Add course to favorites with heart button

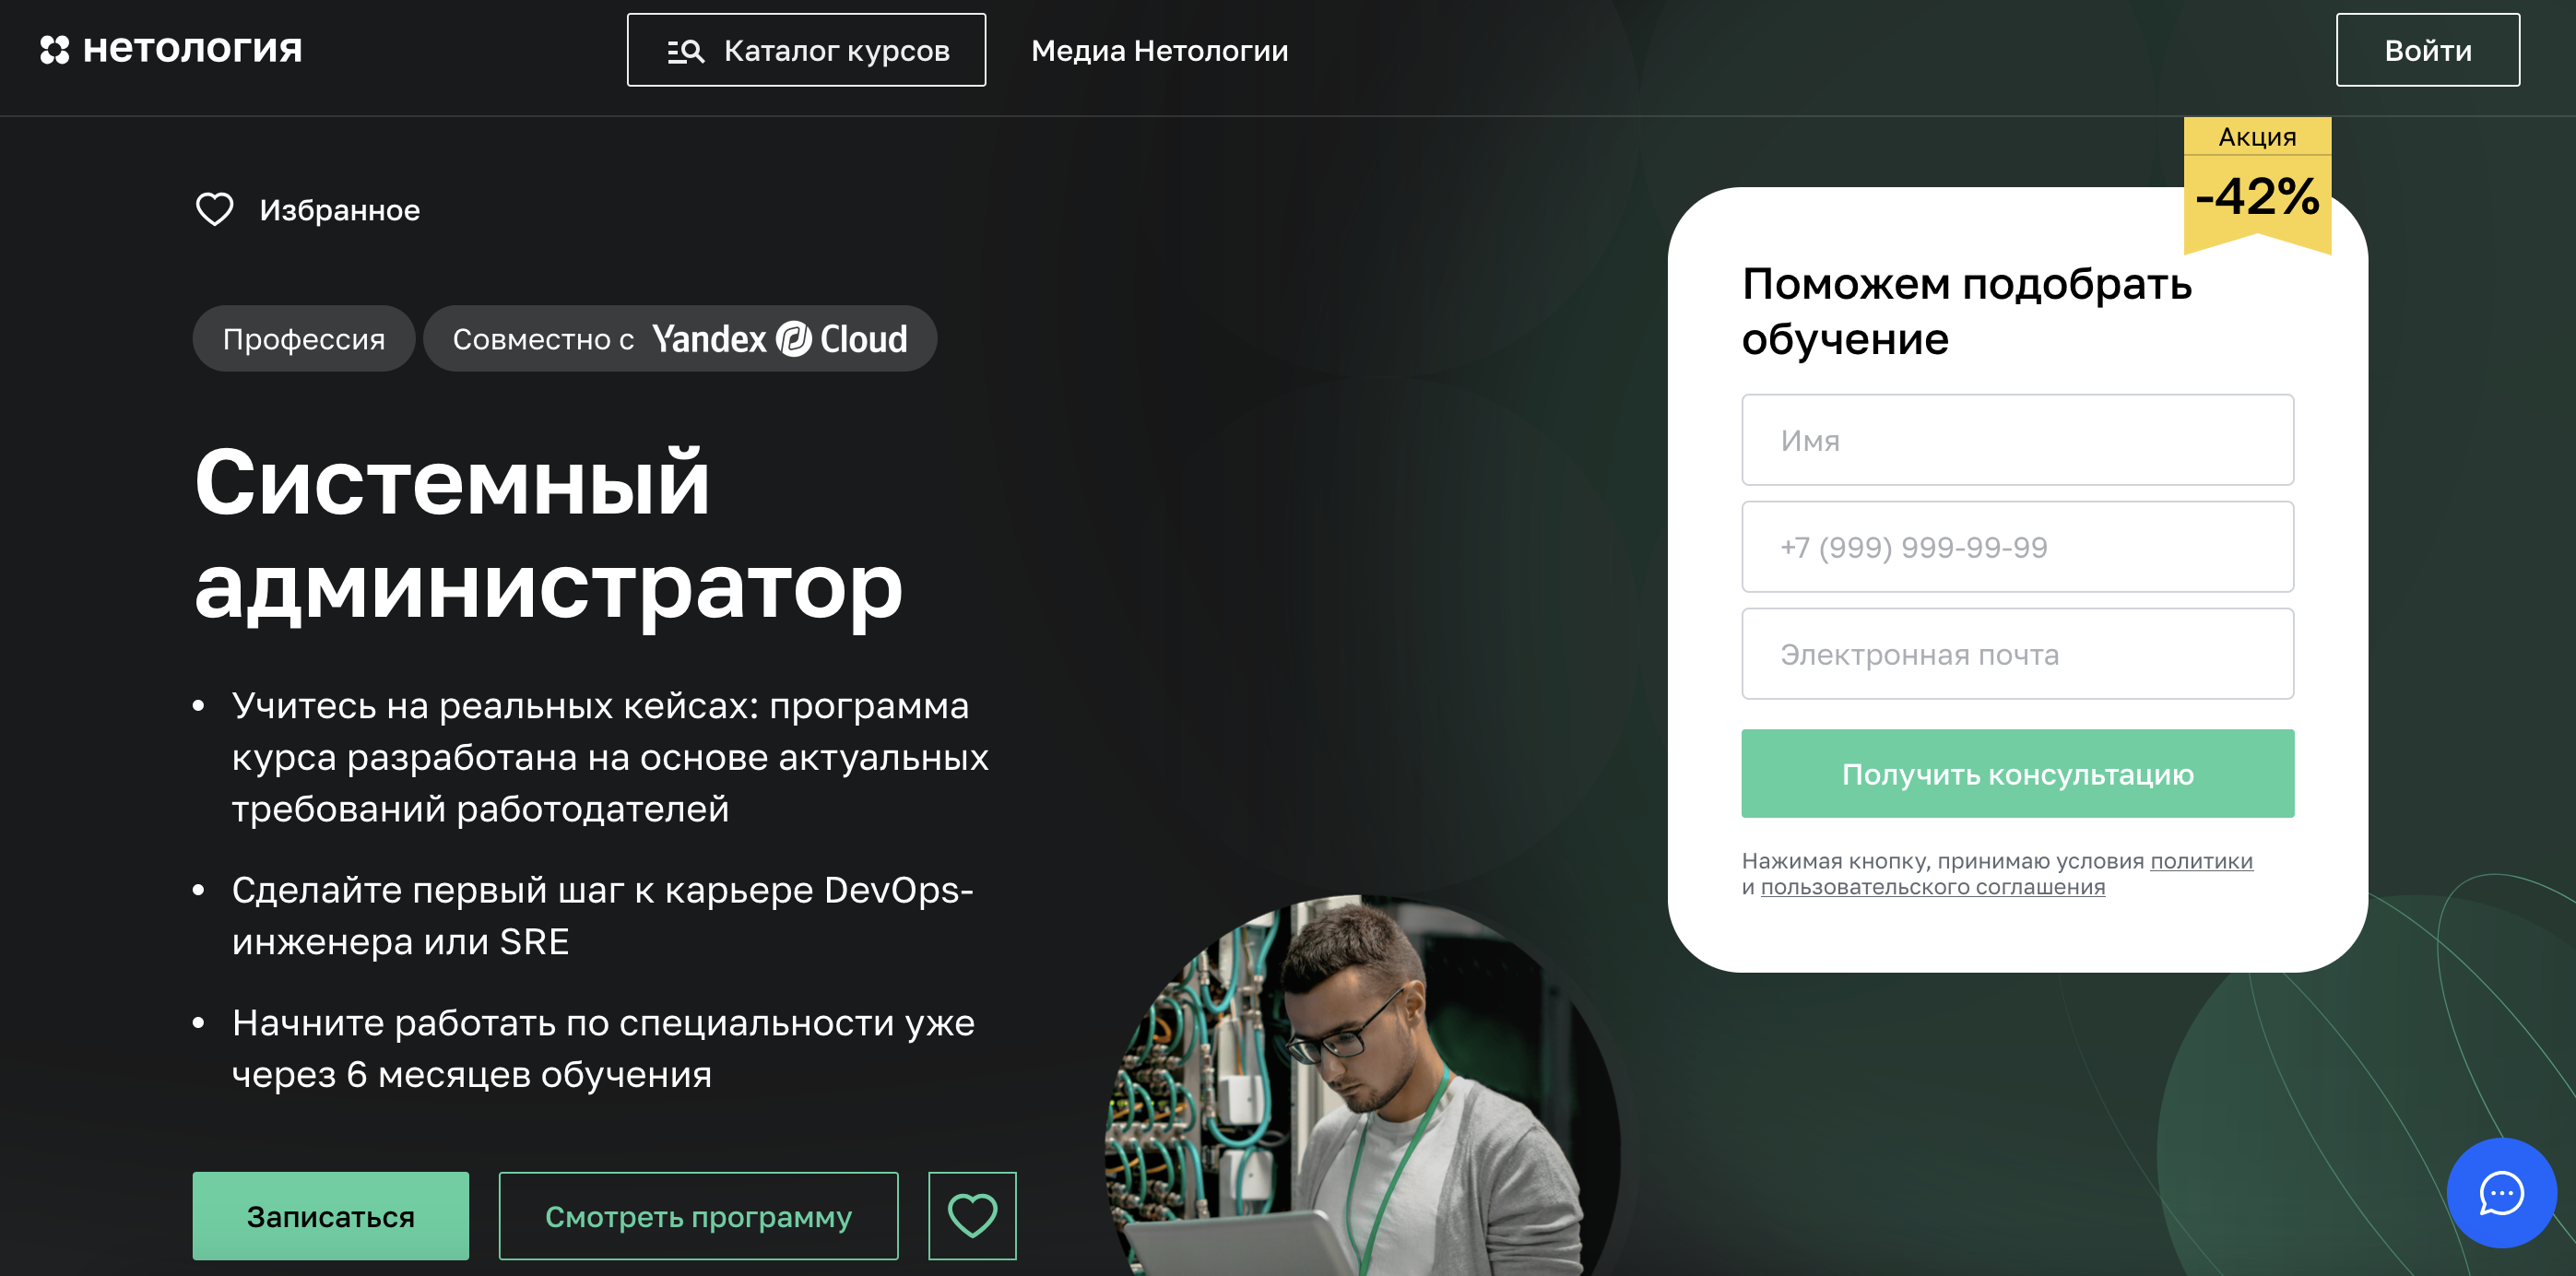click(x=972, y=1216)
